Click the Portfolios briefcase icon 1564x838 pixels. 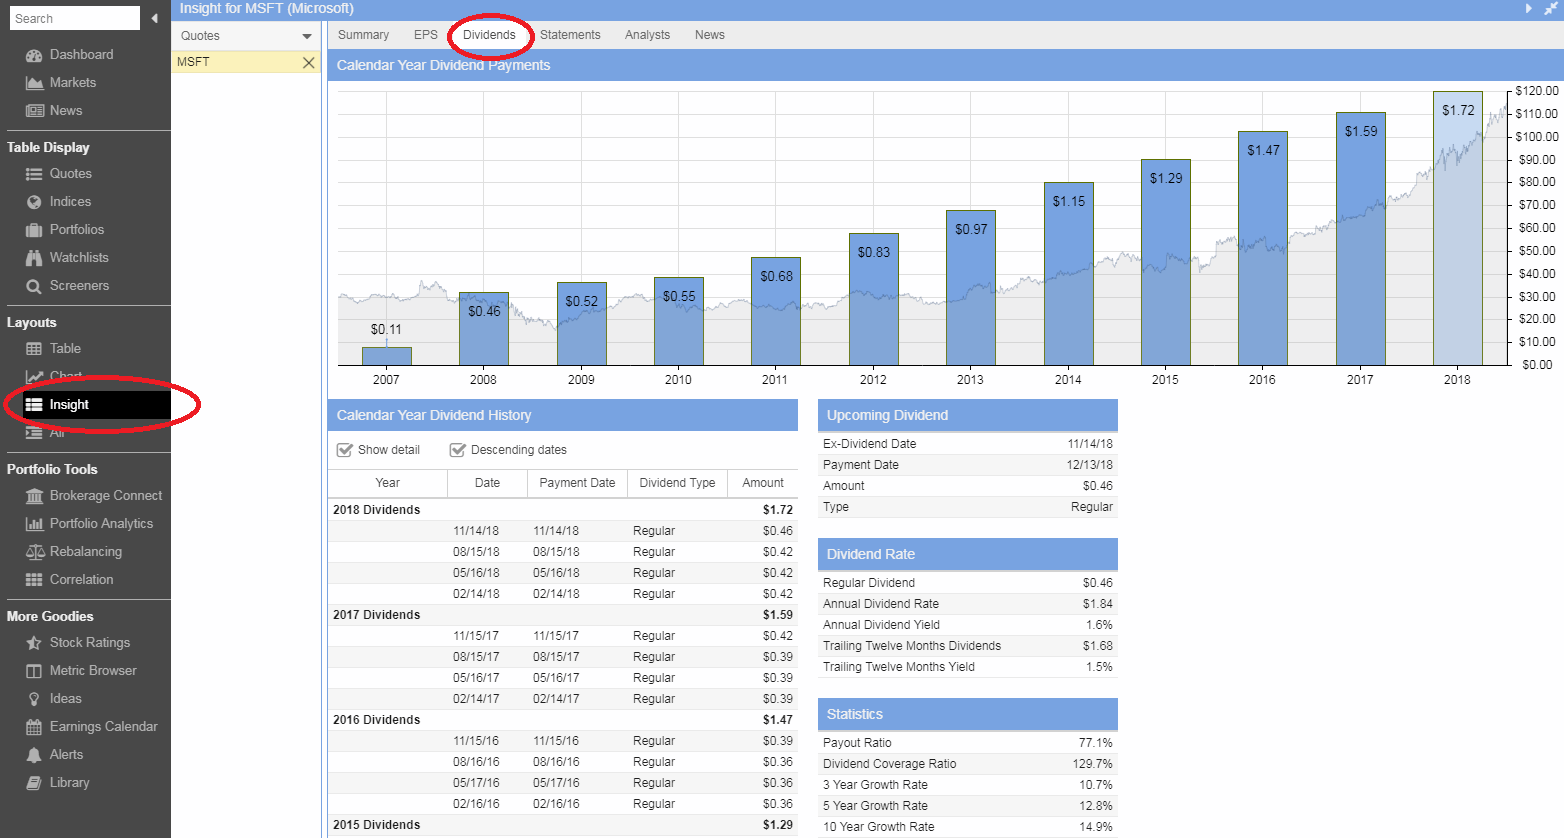coord(34,230)
